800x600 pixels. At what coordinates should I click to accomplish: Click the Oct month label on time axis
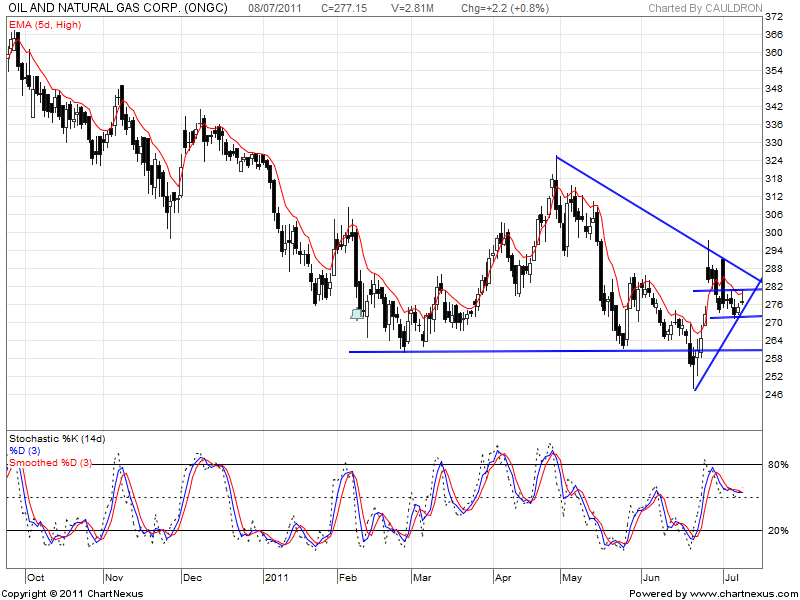point(36,578)
